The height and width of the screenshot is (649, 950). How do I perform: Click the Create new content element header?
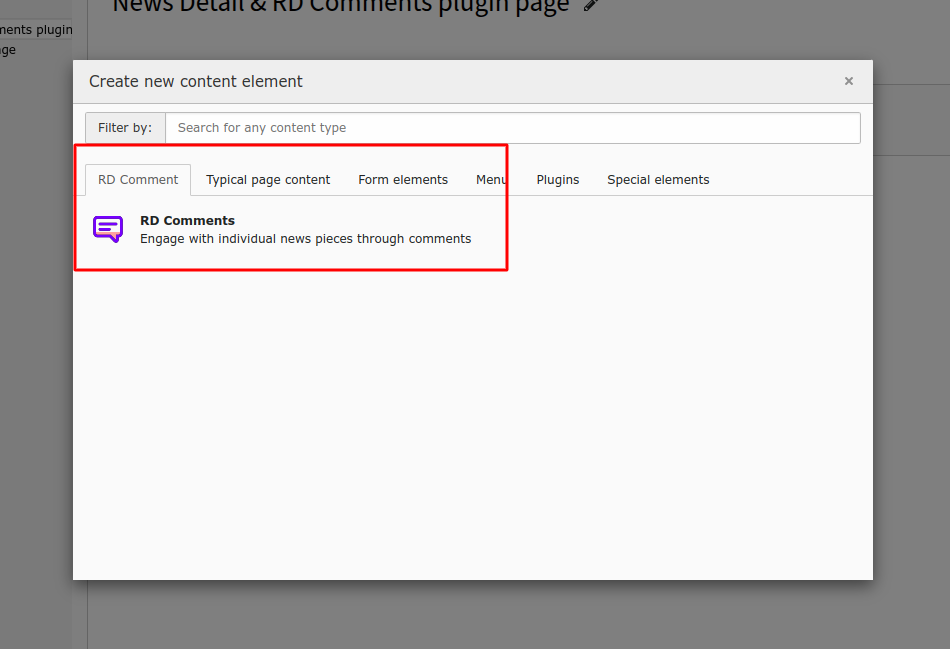click(195, 81)
